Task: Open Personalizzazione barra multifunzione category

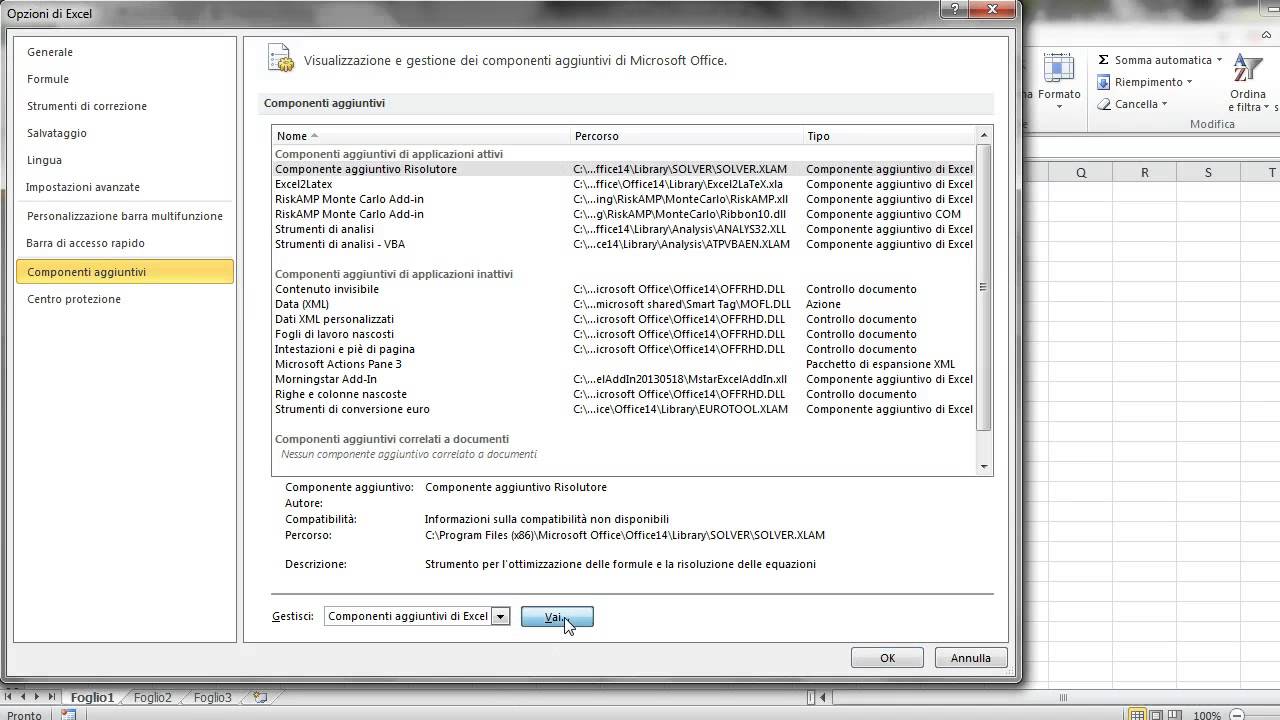Action: (125, 216)
